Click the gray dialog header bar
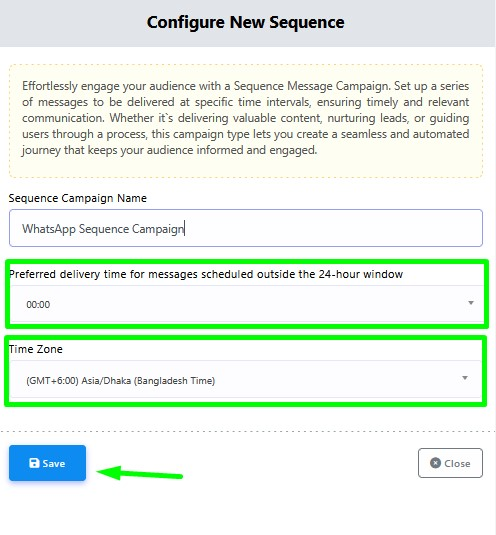496x535 pixels. tap(248, 23)
